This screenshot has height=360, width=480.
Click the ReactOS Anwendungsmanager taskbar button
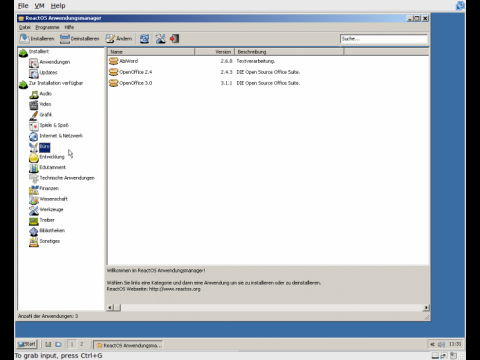[x=128, y=345]
